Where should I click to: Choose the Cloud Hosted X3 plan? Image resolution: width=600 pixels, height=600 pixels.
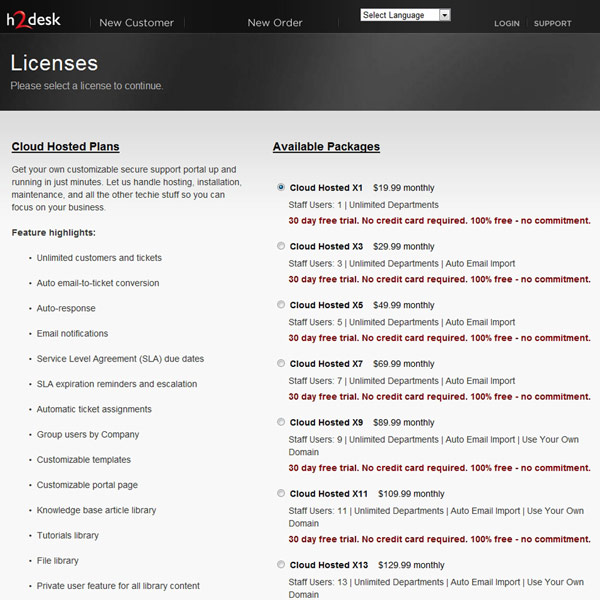281,246
